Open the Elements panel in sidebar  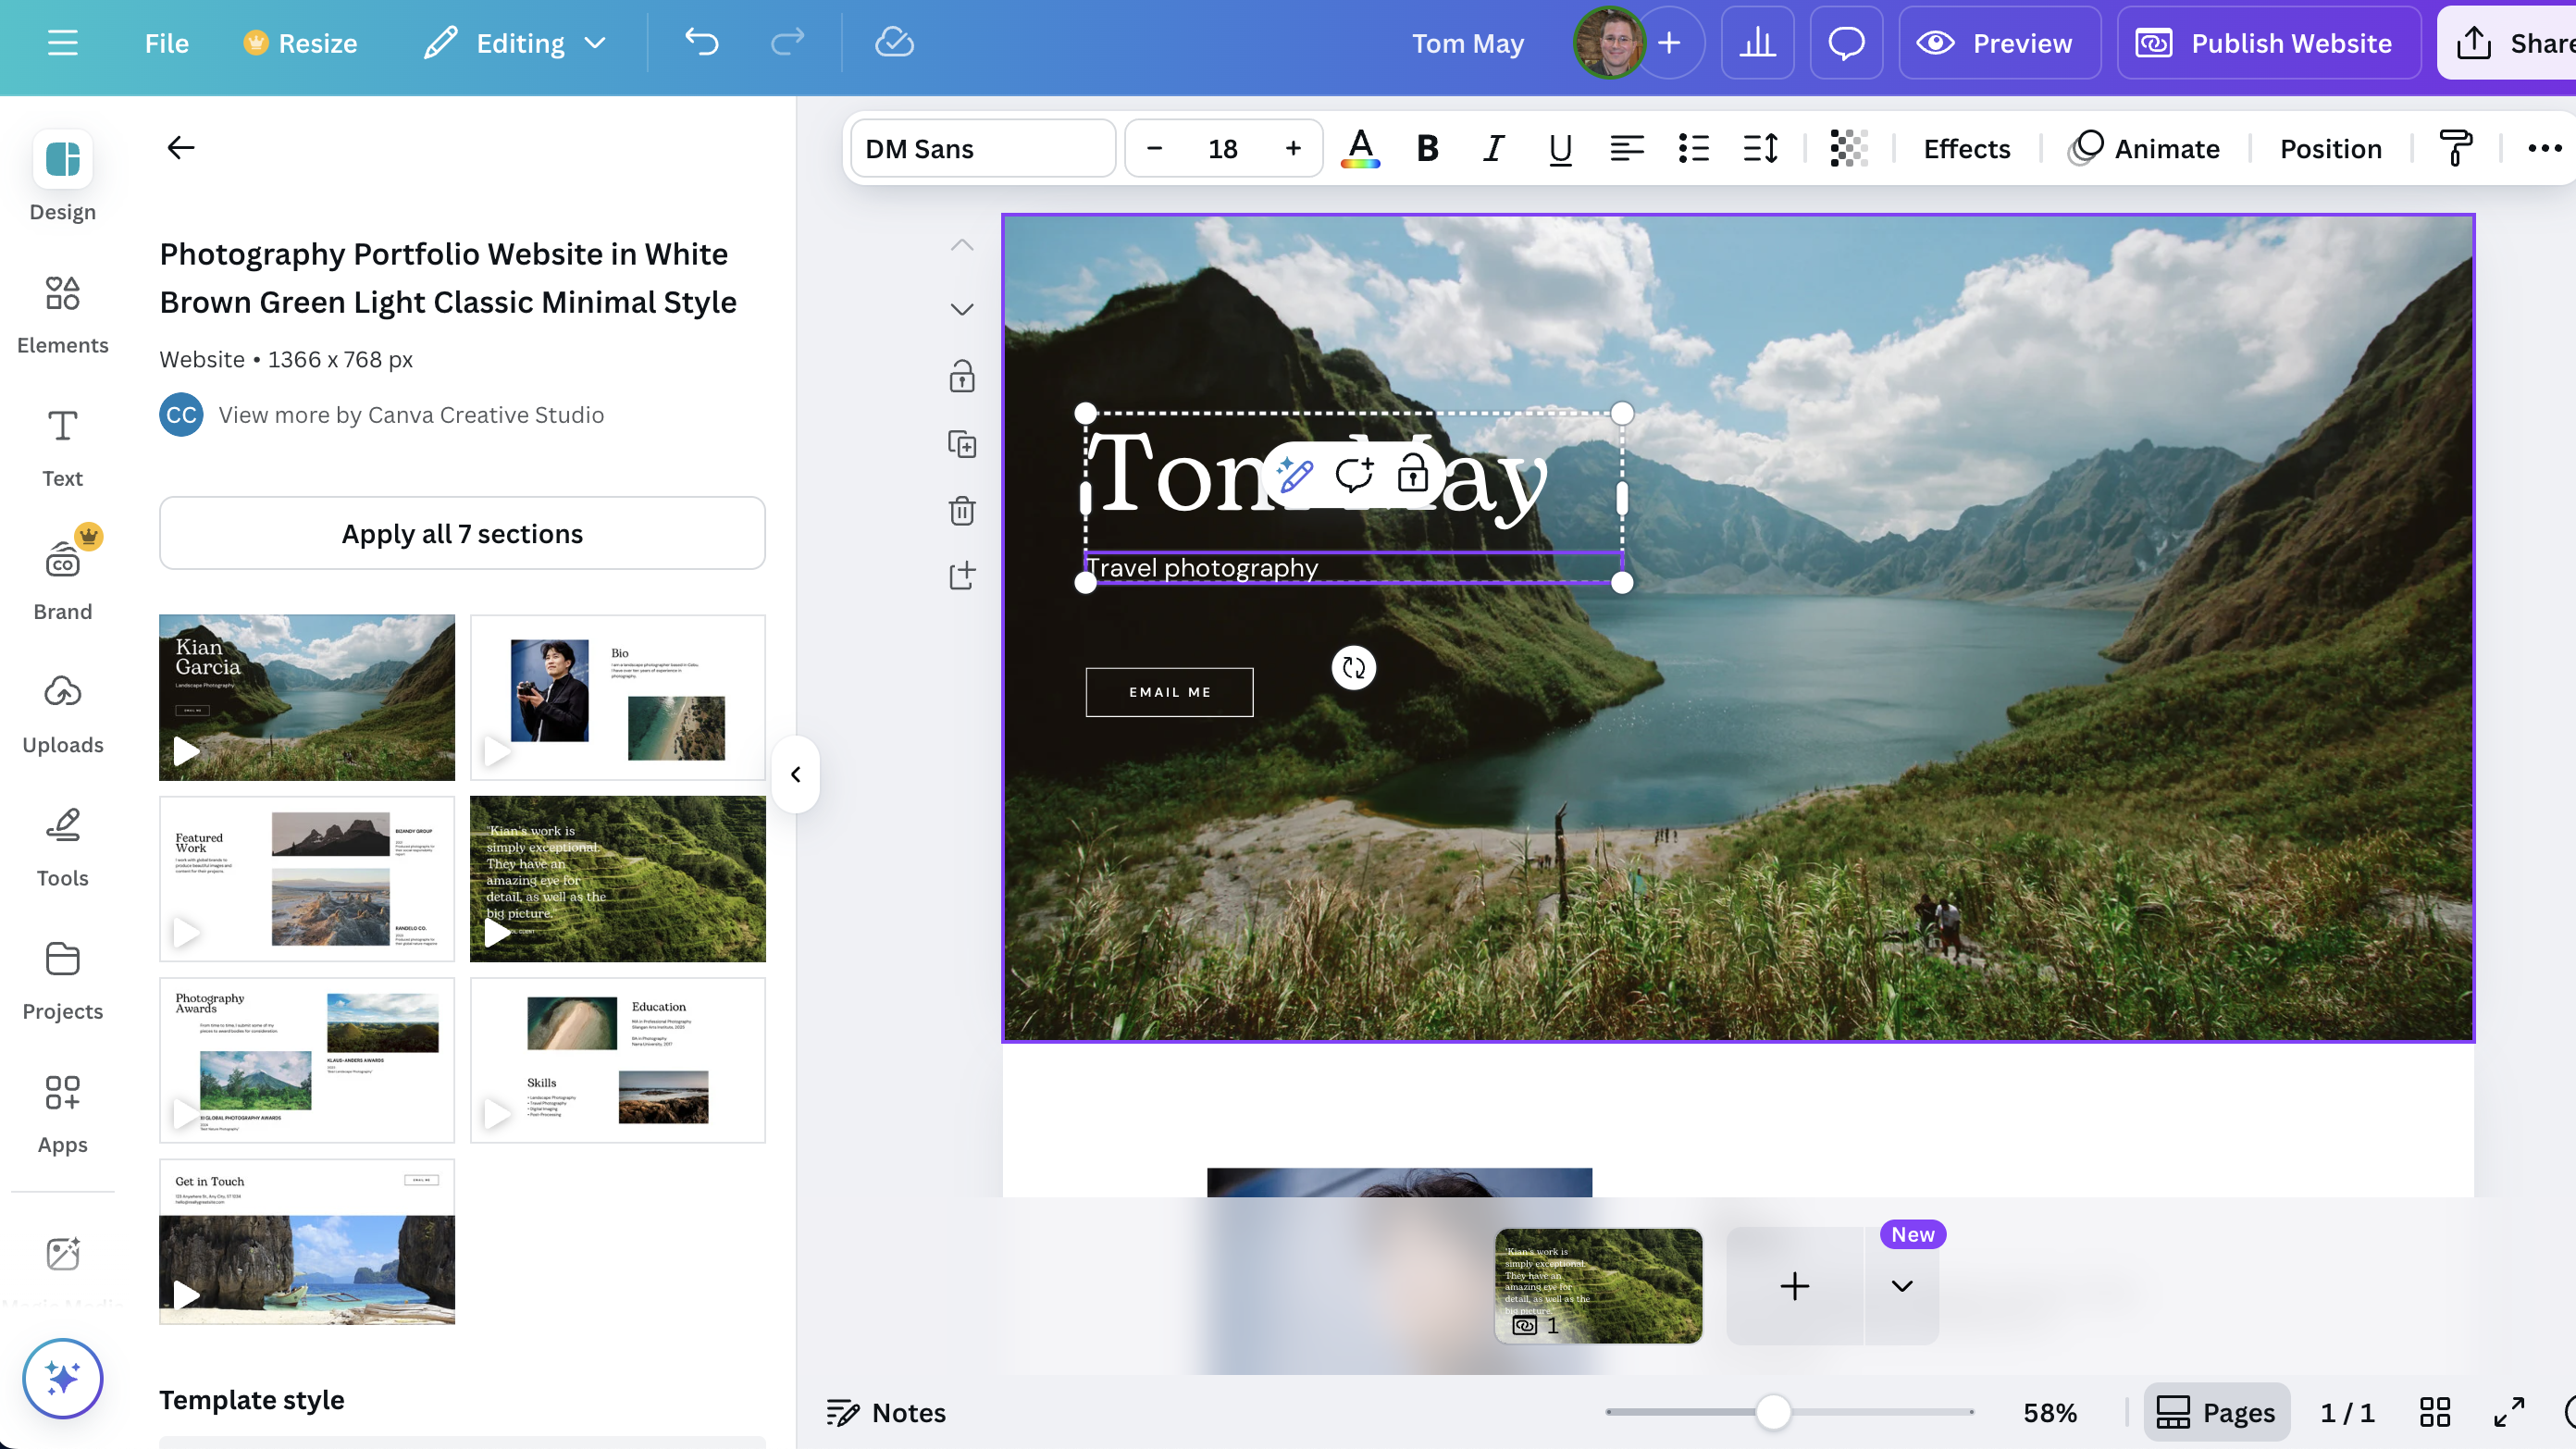pyautogui.click(x=62, y=315)
